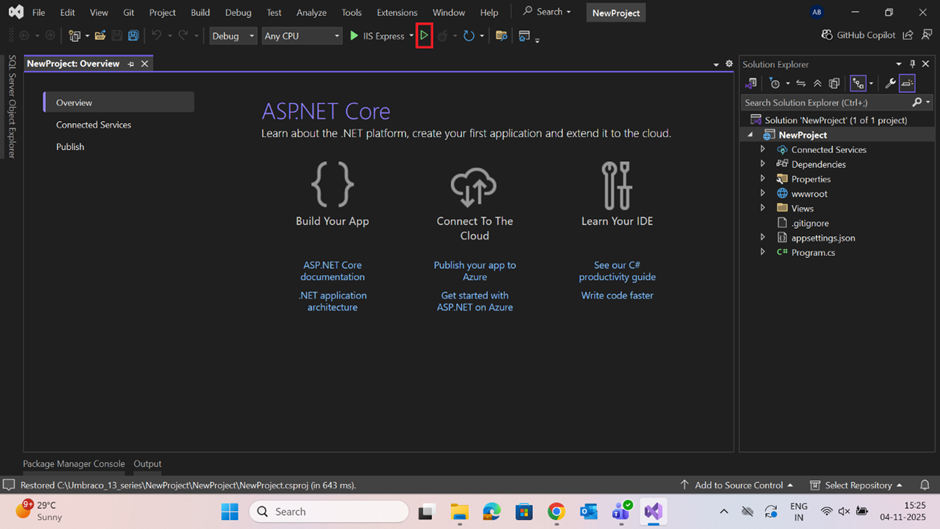
Task: Click the Save All toolbar icon
Action: click(133, 36)
